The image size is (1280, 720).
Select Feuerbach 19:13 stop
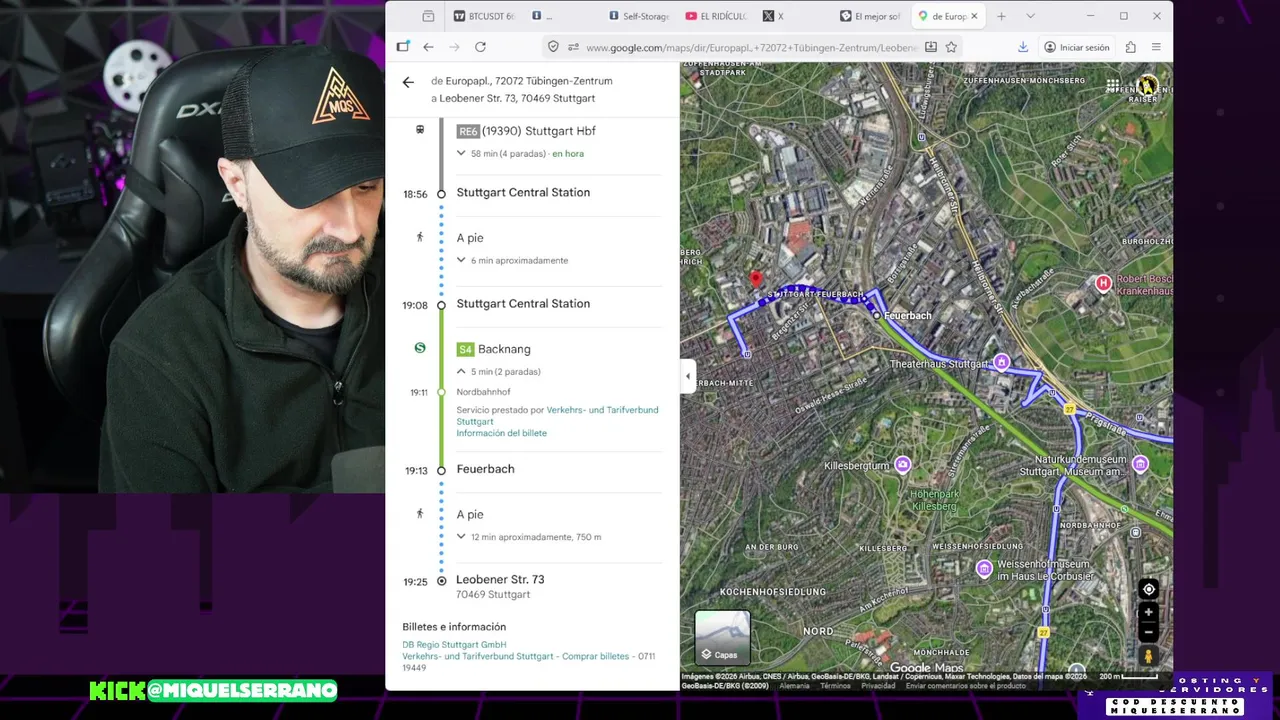485,469
